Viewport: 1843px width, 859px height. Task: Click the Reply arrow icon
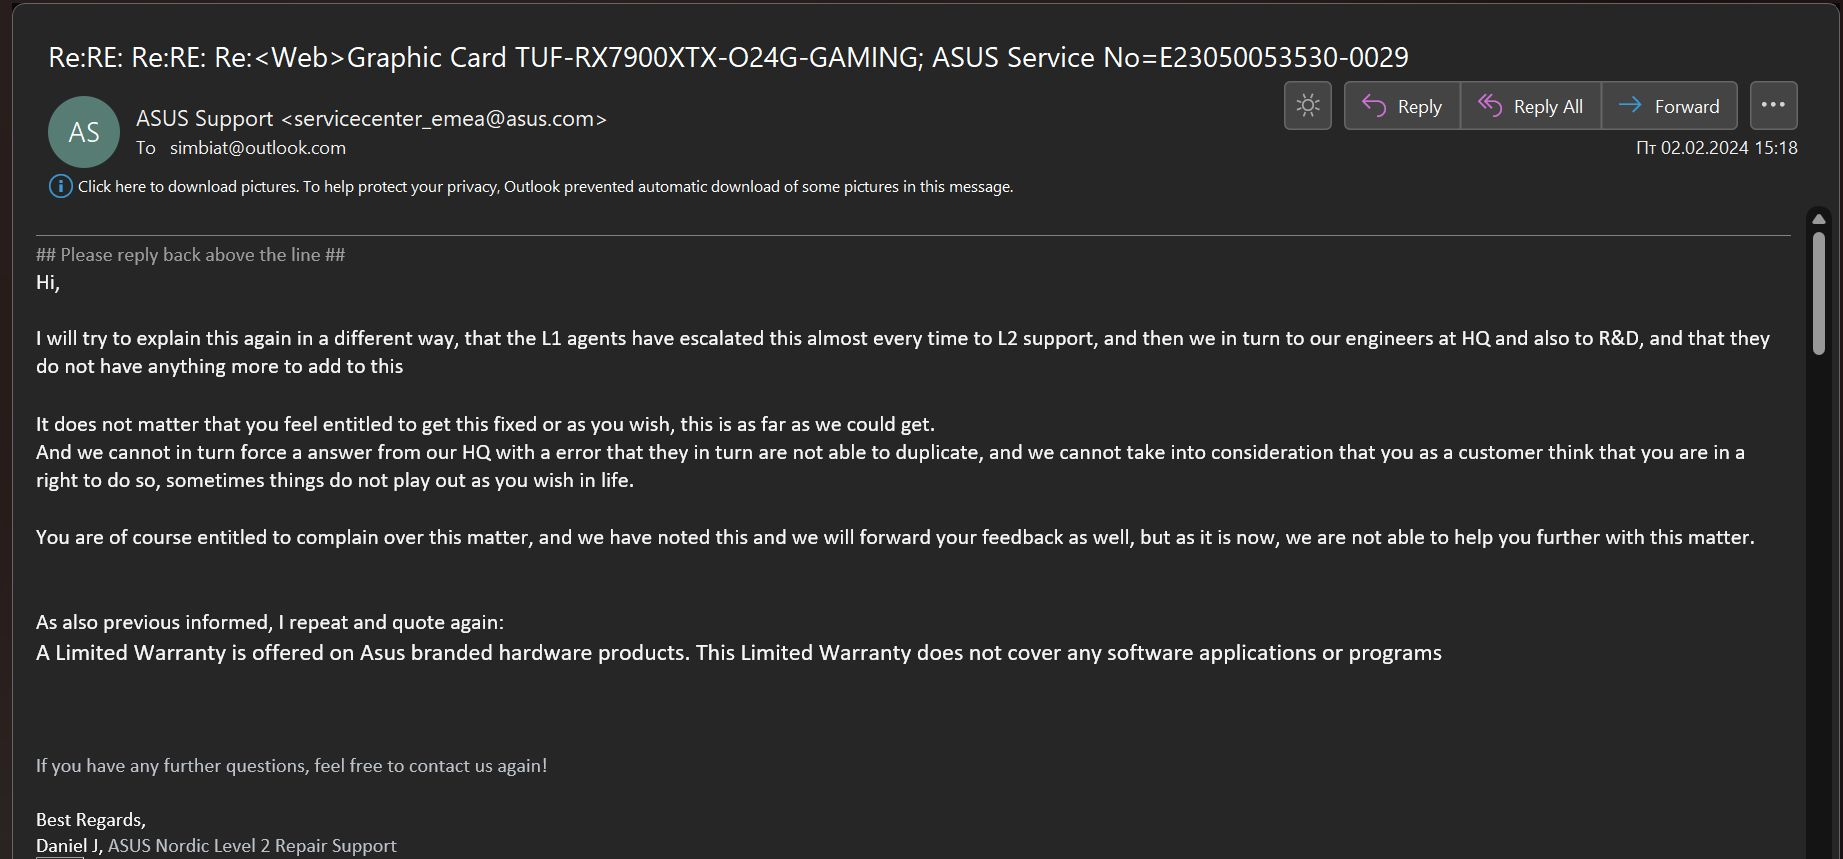tap(1374, 106)
